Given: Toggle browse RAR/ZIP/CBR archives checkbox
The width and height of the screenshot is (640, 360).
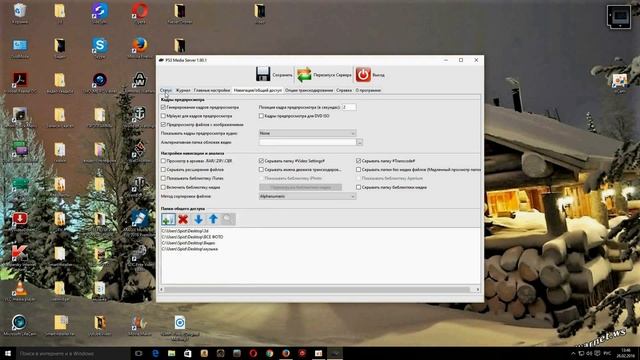Looking at the screenshot, I should point(163,161).
